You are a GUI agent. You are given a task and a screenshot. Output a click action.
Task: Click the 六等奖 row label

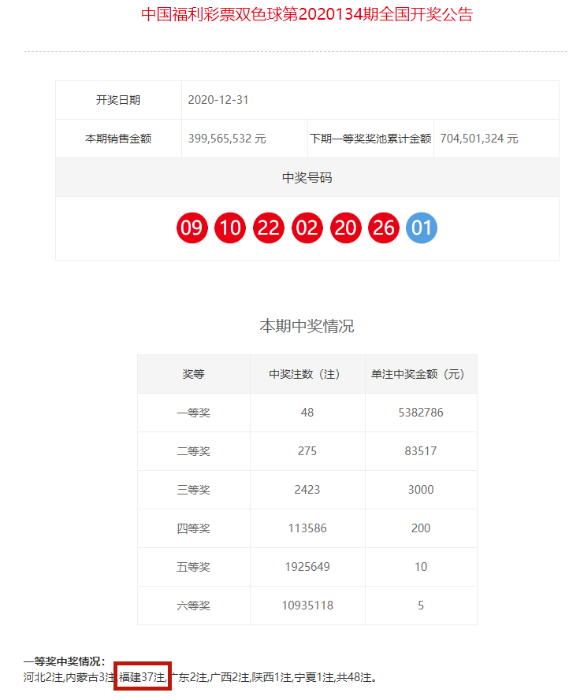click(194, 605)
